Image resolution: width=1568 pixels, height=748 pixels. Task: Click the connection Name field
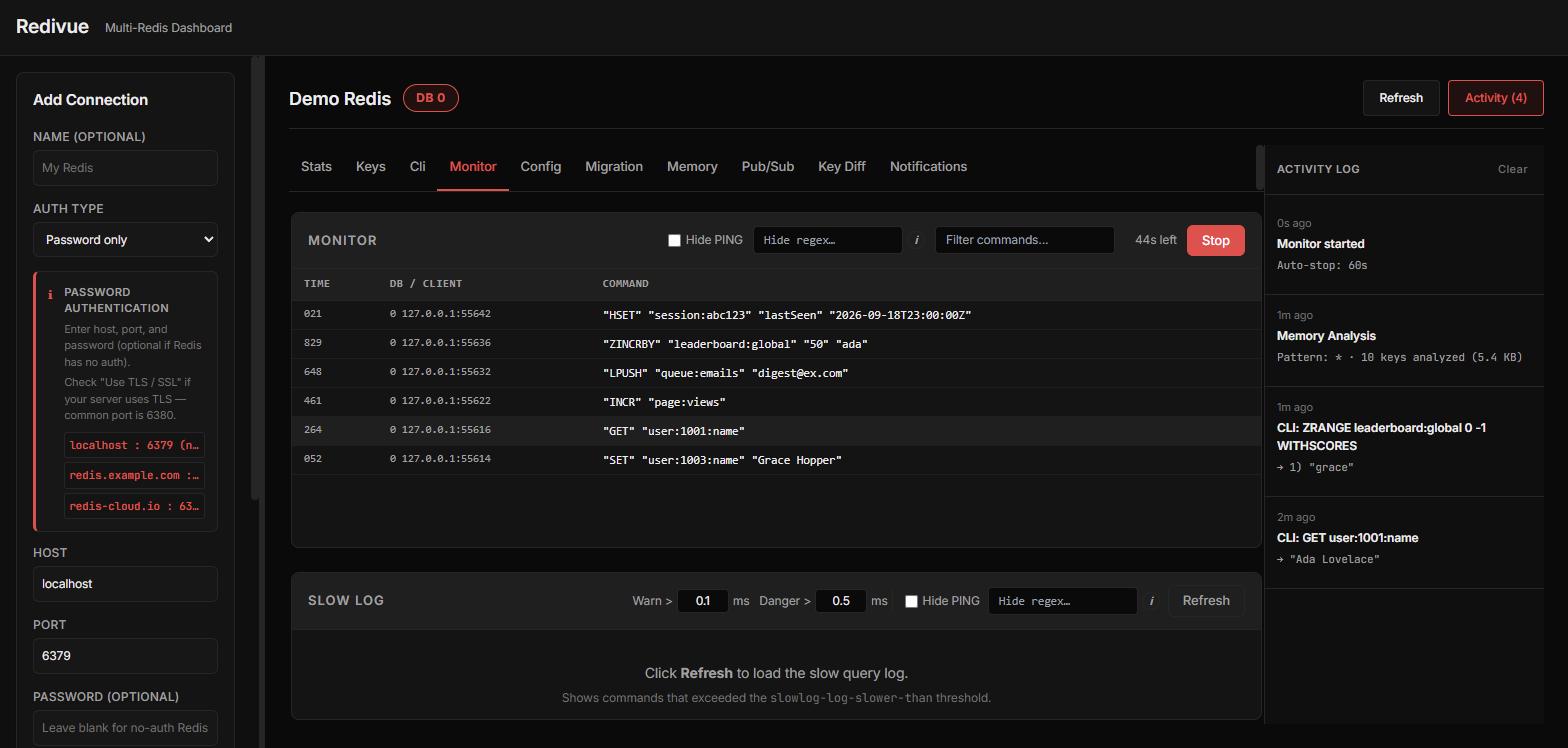tap(125, 168)
